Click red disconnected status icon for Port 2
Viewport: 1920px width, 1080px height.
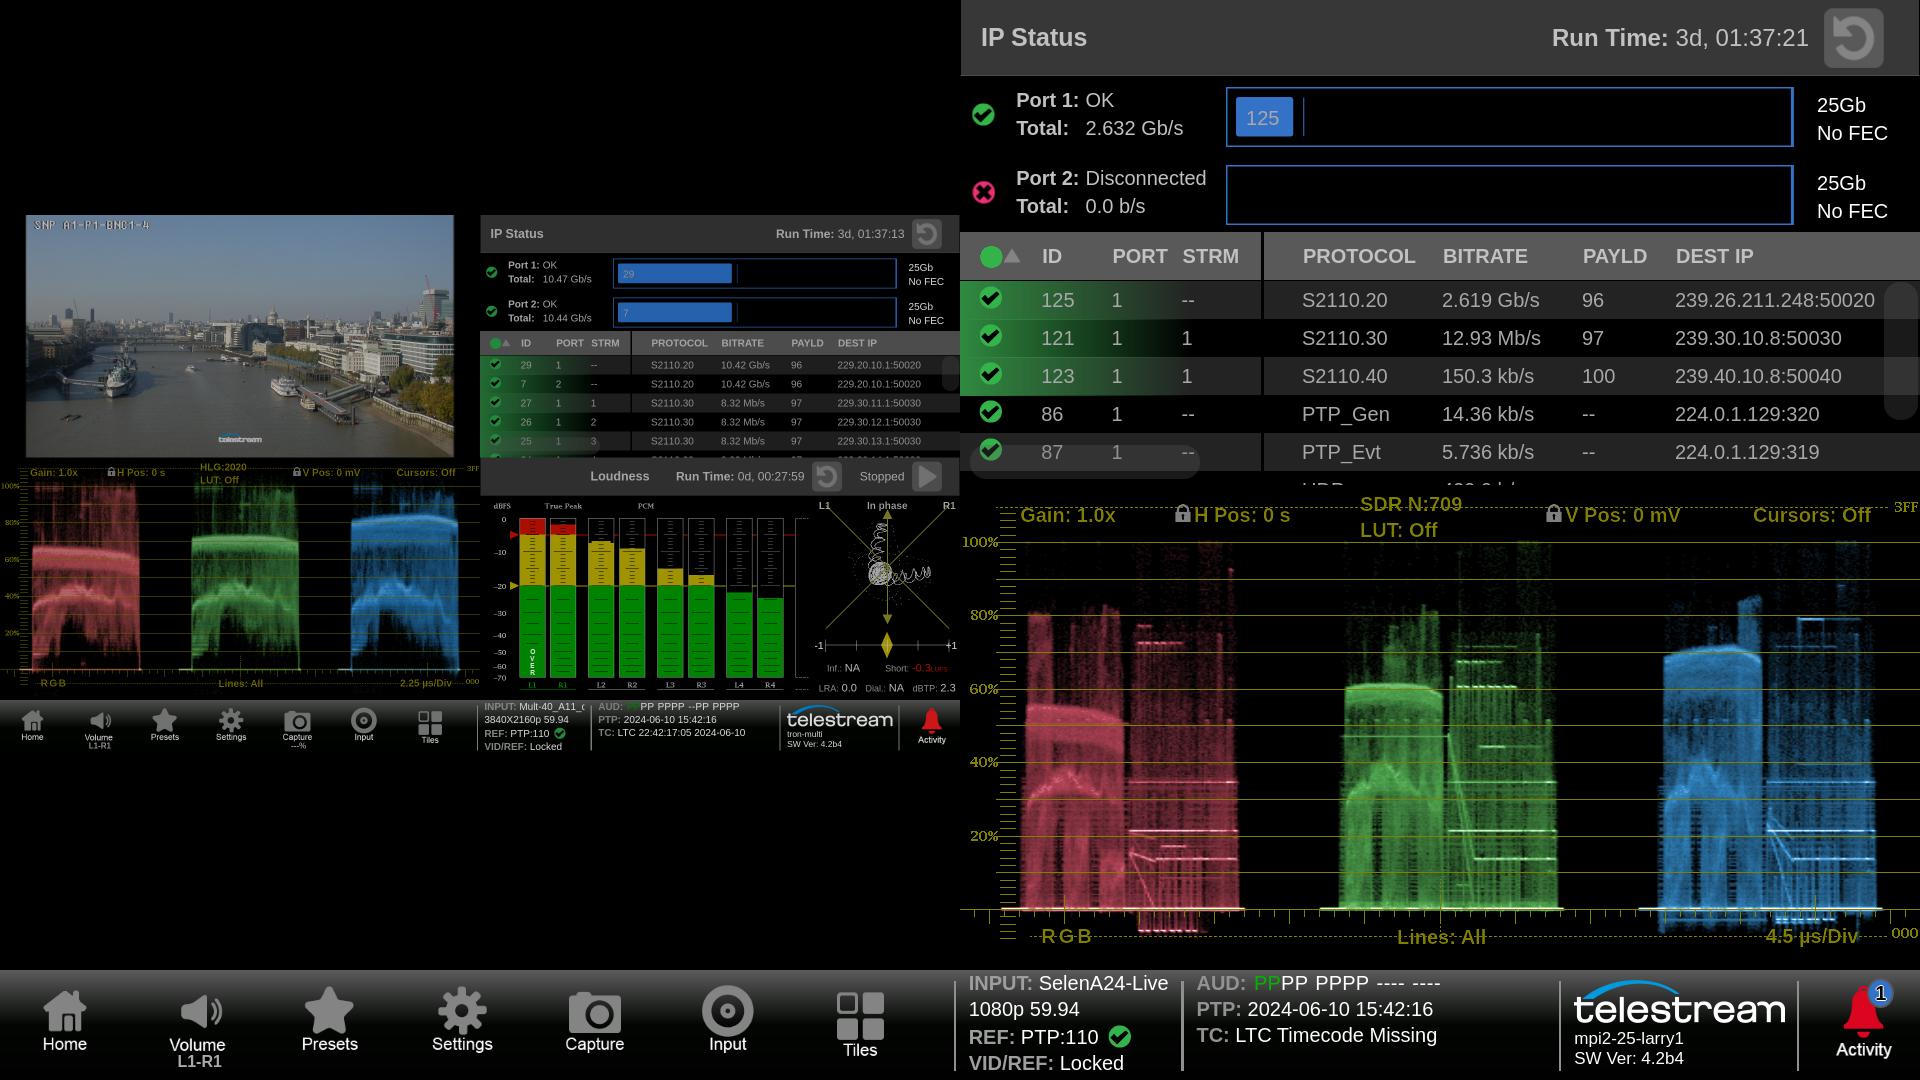pos(983,192)
